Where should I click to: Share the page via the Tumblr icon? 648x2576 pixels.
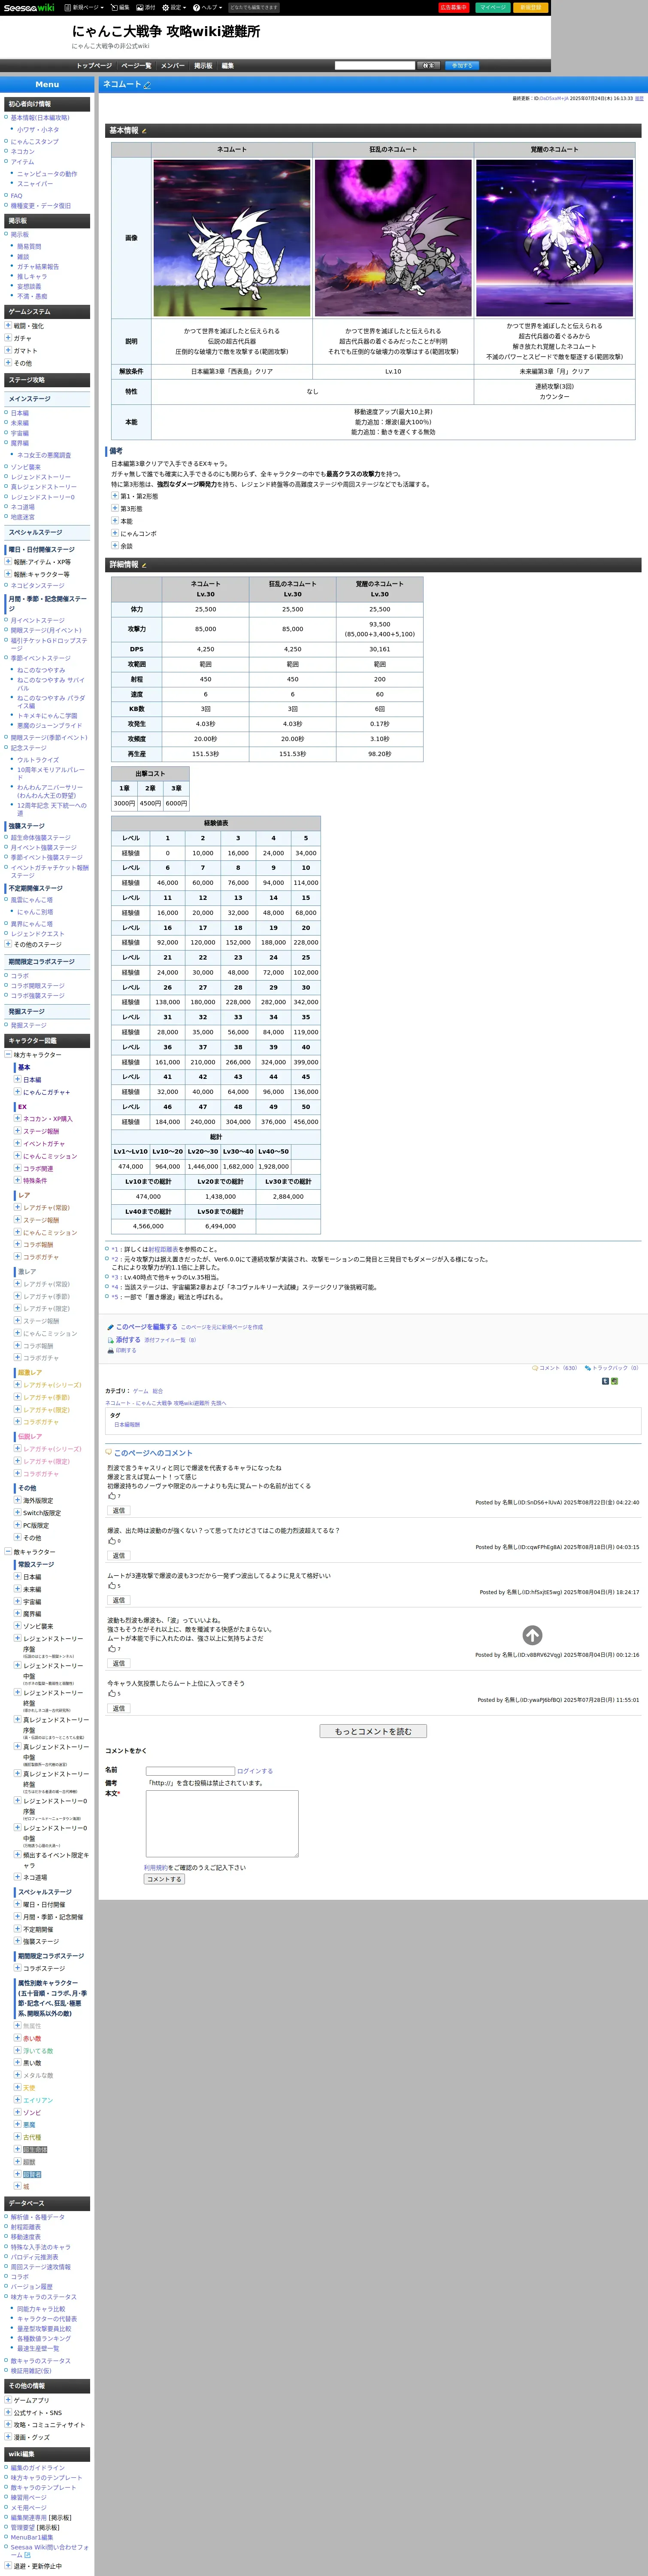(x=605, y=1381)
